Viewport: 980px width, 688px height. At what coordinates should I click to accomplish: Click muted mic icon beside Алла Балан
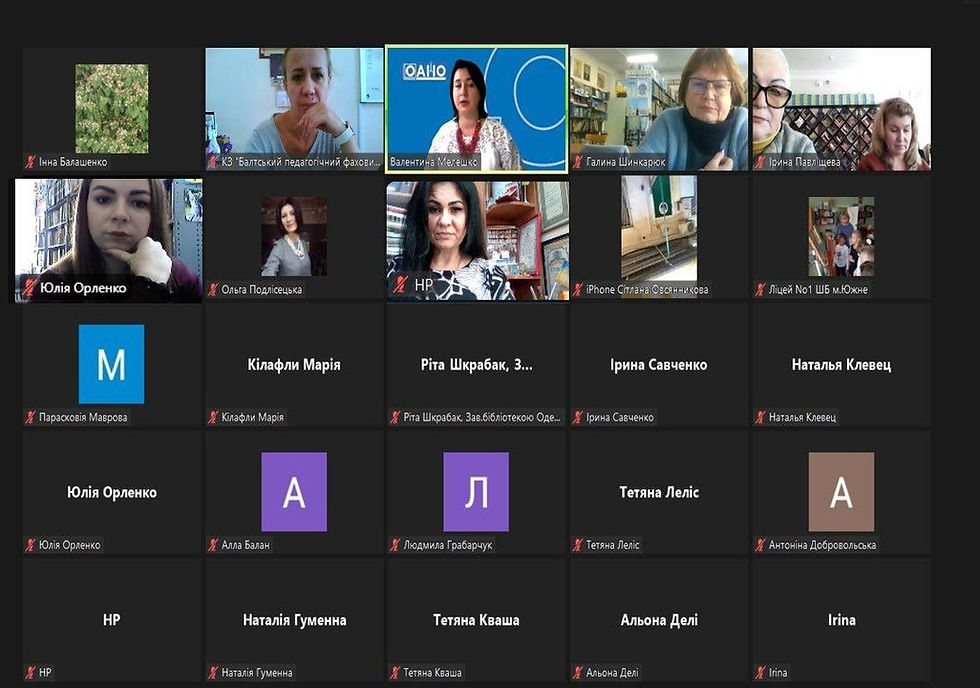coord(212,545)
